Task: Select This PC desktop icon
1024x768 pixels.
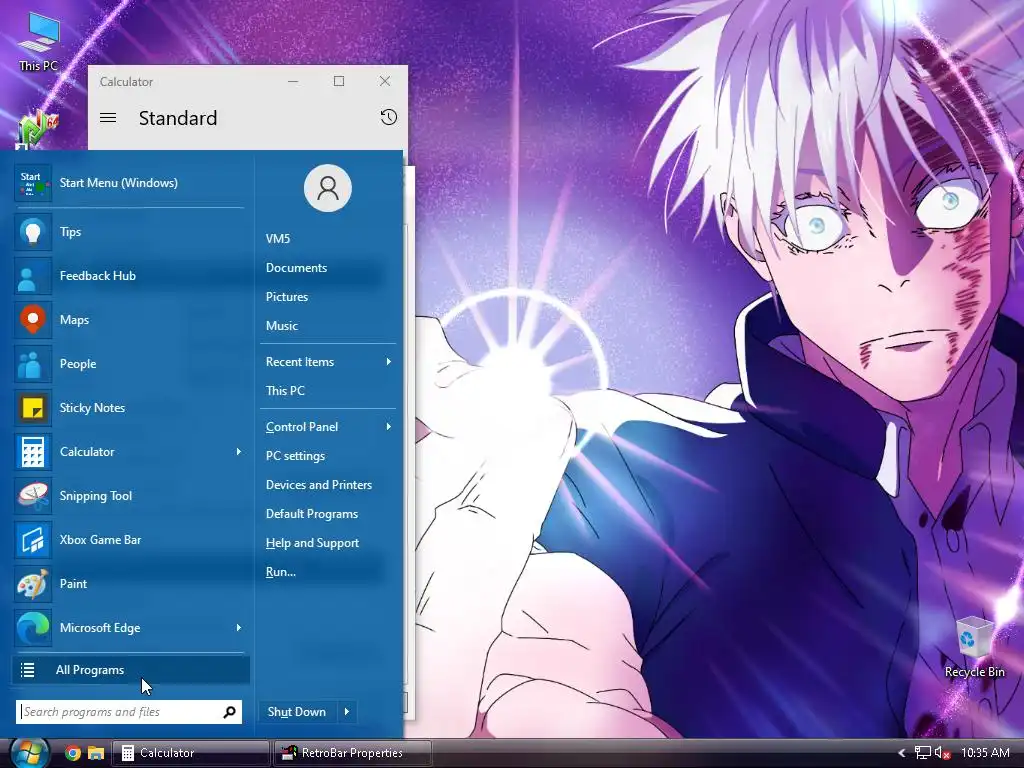Action: click(x=39, y=40)
